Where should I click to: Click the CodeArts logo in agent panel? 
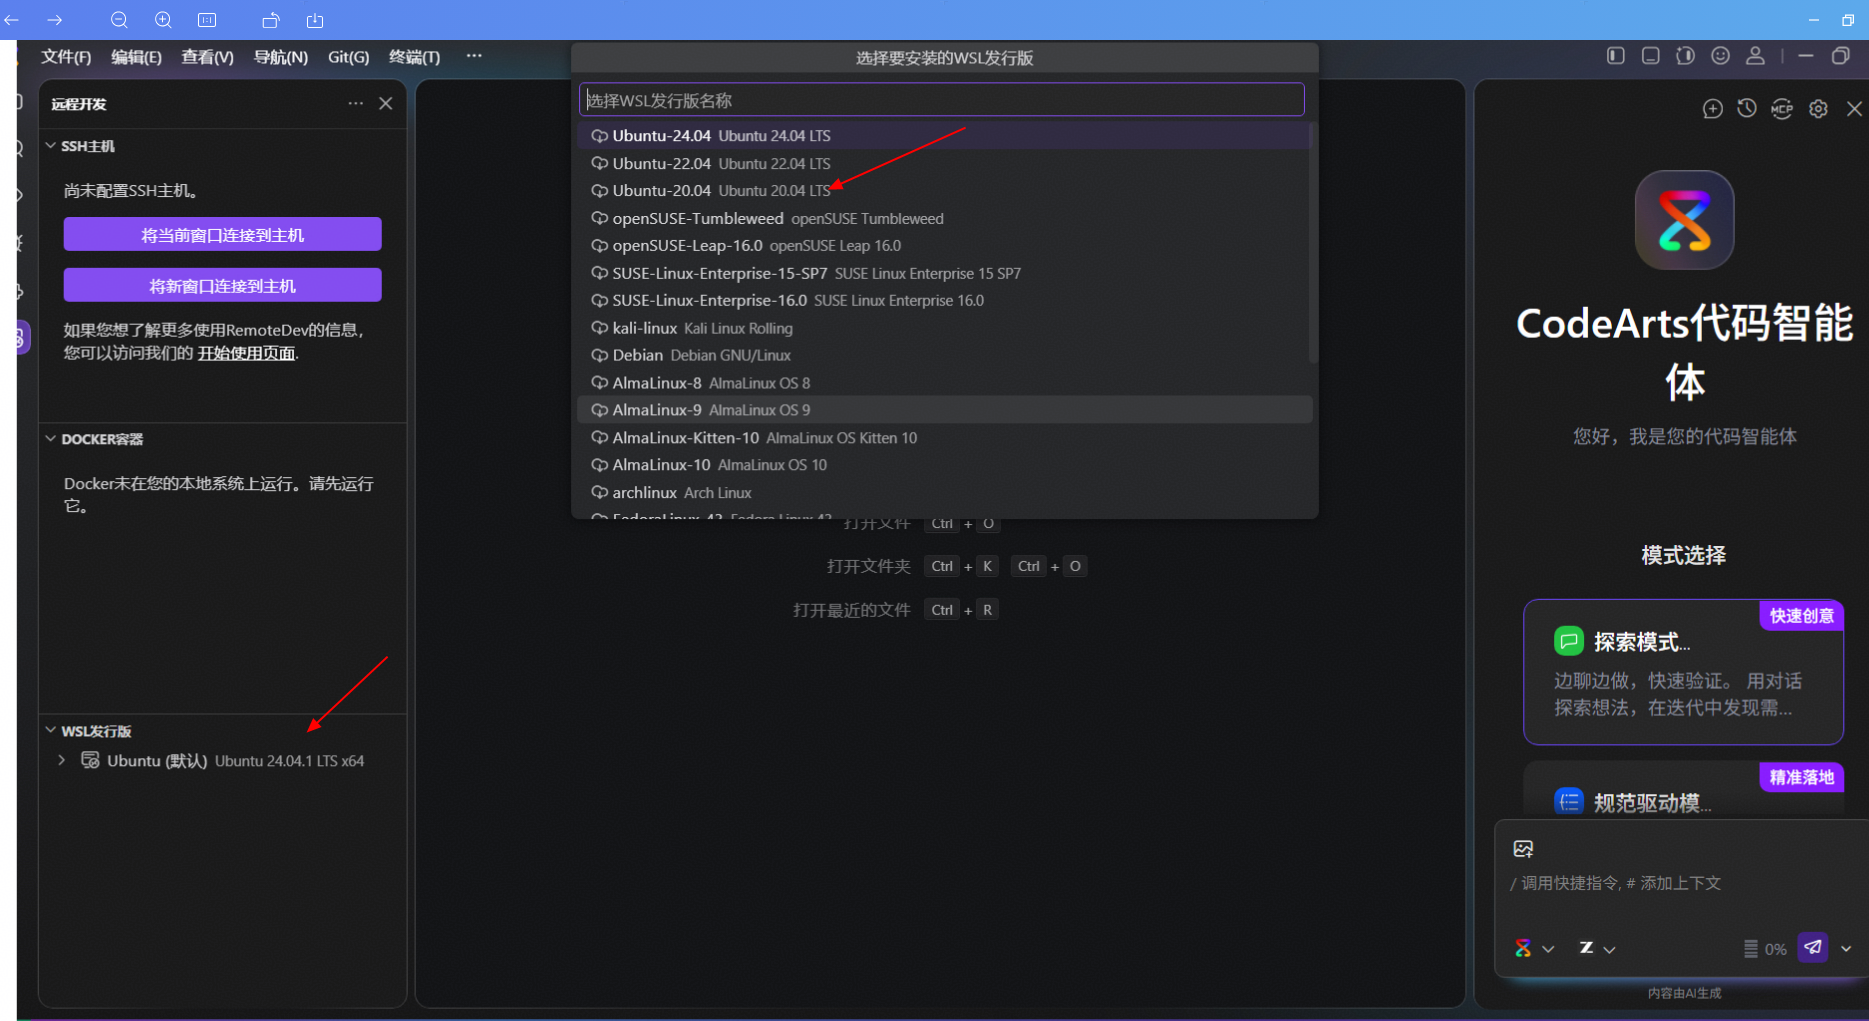(x=1684, y=220)
